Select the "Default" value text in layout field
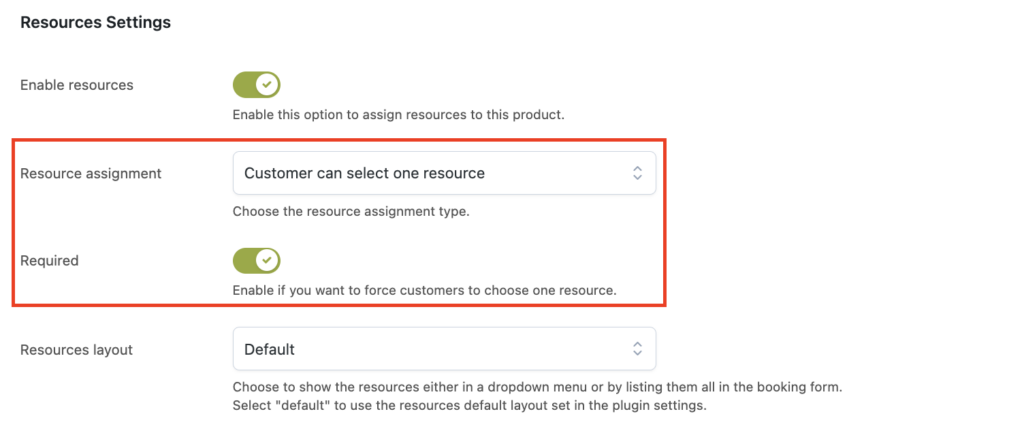This screenshot has height=433, width=1024. tap(269, 349)
